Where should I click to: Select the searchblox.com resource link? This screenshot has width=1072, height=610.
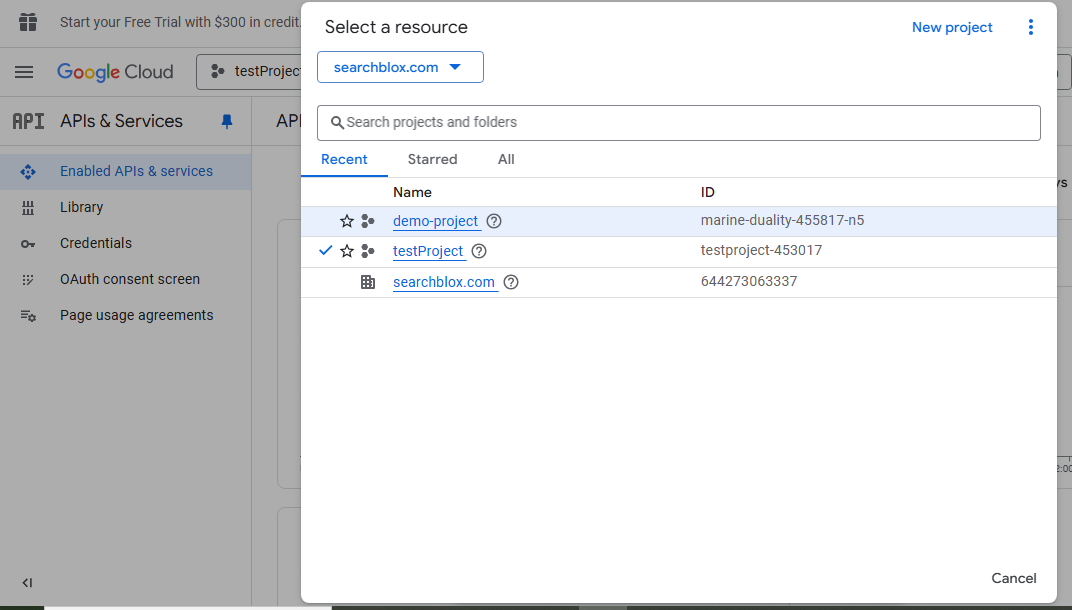tap(444, 282)
